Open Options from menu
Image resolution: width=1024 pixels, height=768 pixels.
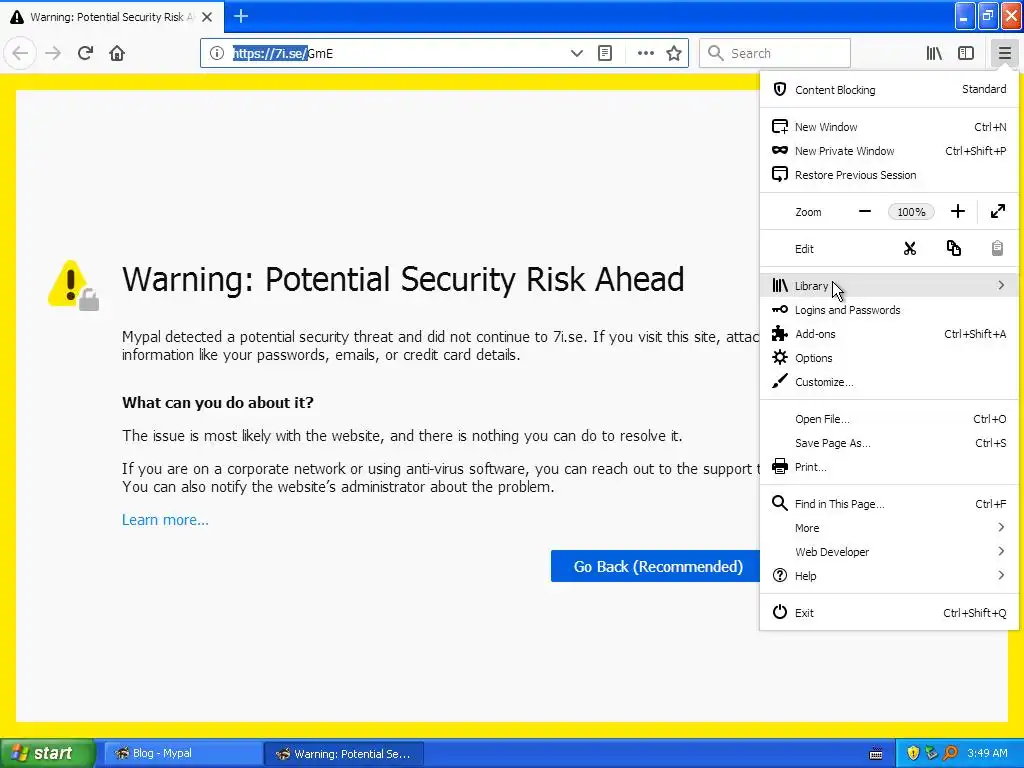[x=889, y=358]
